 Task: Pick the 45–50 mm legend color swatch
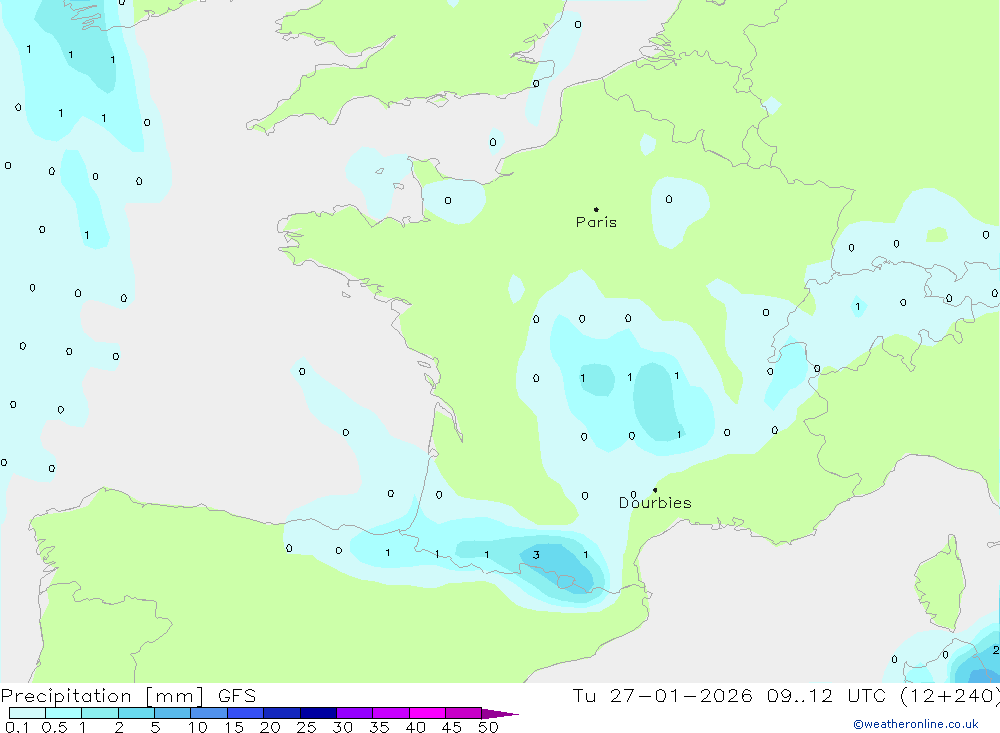pos(464,713)
